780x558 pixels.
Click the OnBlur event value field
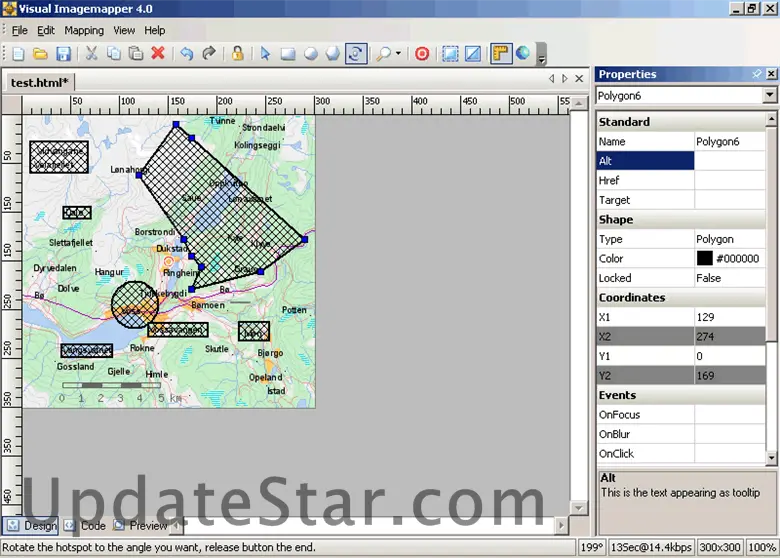(x=730, y=434)
